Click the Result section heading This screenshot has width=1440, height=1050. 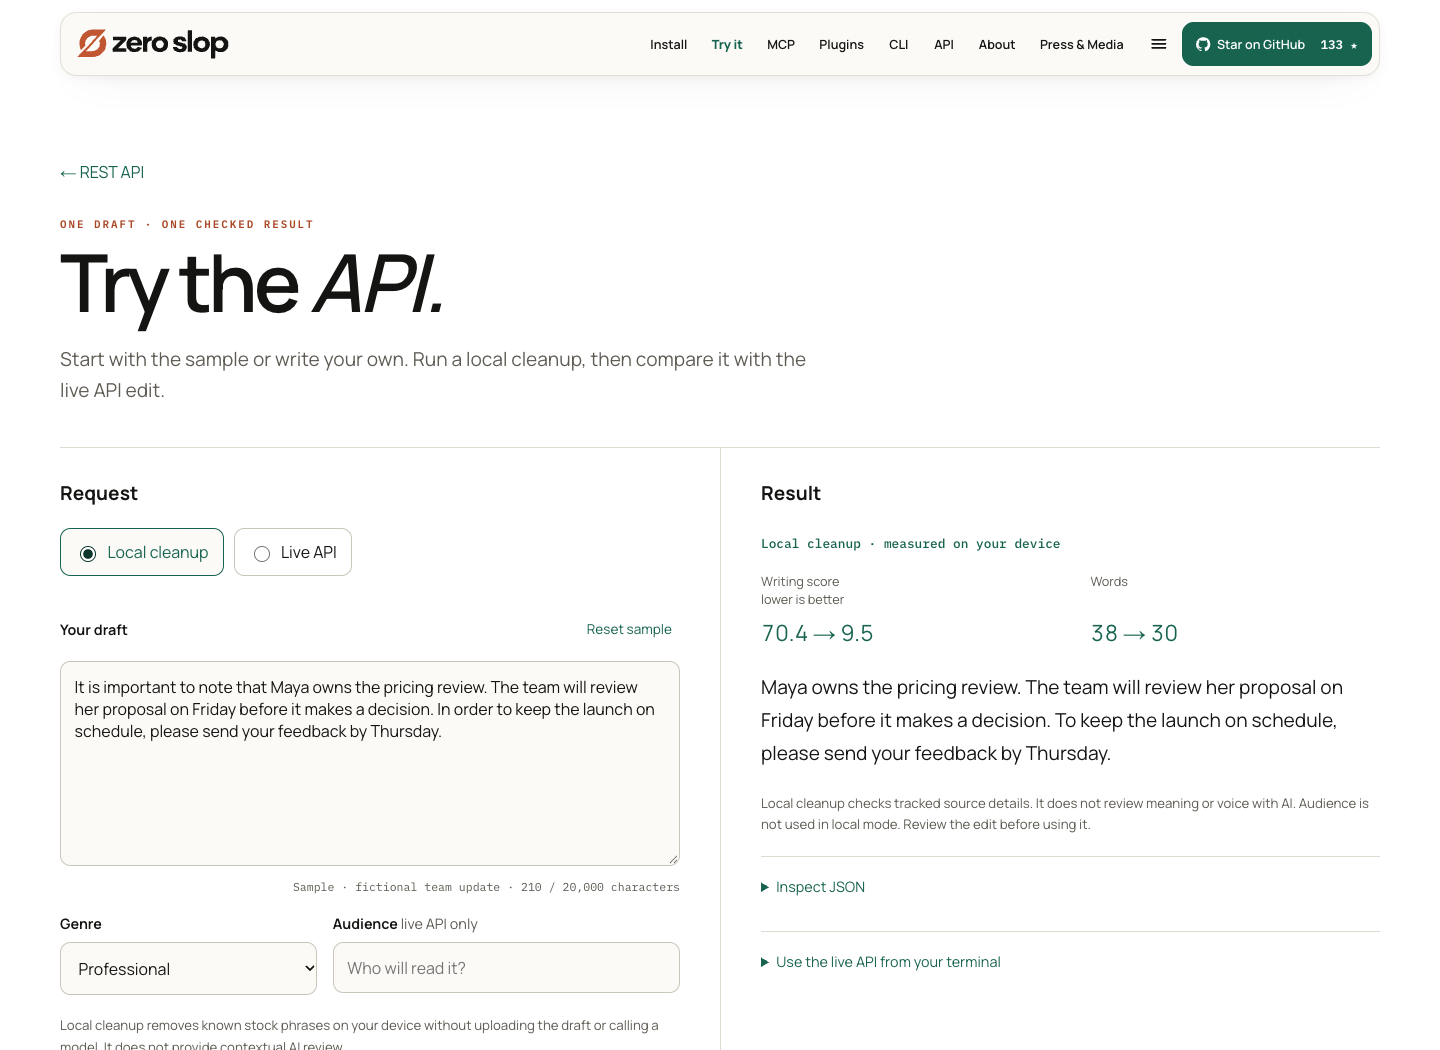point(791,493)
